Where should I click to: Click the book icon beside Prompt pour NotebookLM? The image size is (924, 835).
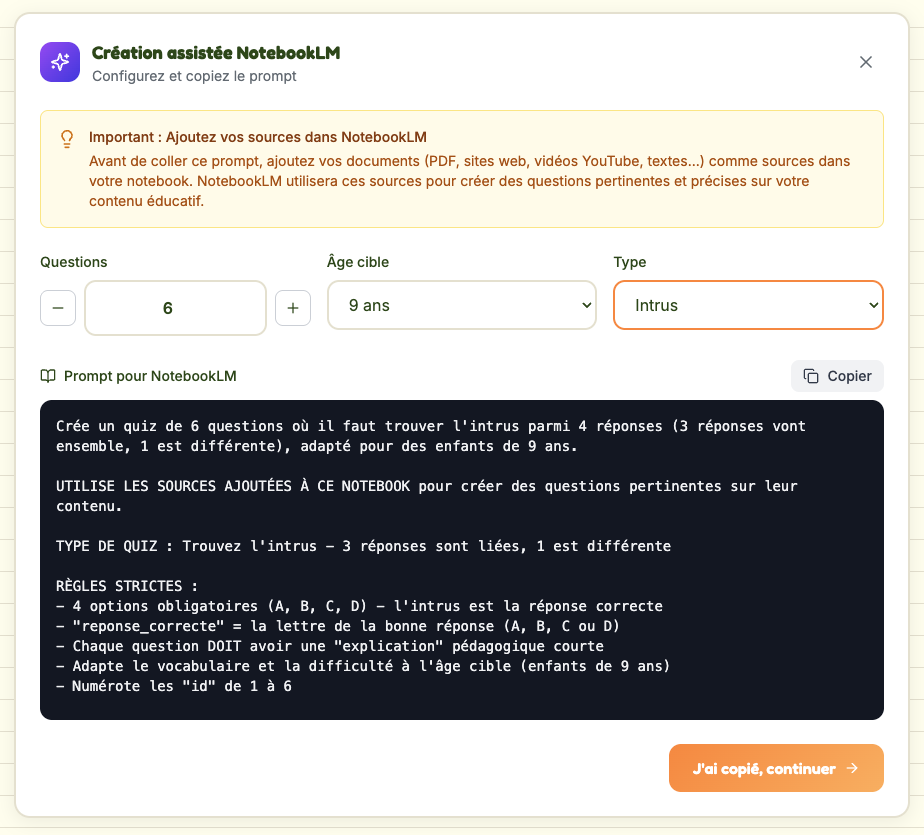[48, 376]
